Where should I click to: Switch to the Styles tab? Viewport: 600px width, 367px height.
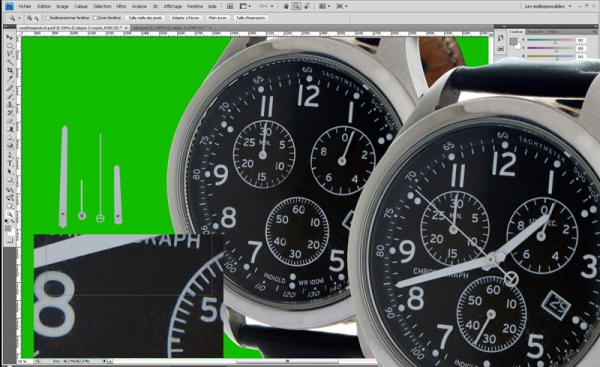[553, 32]
